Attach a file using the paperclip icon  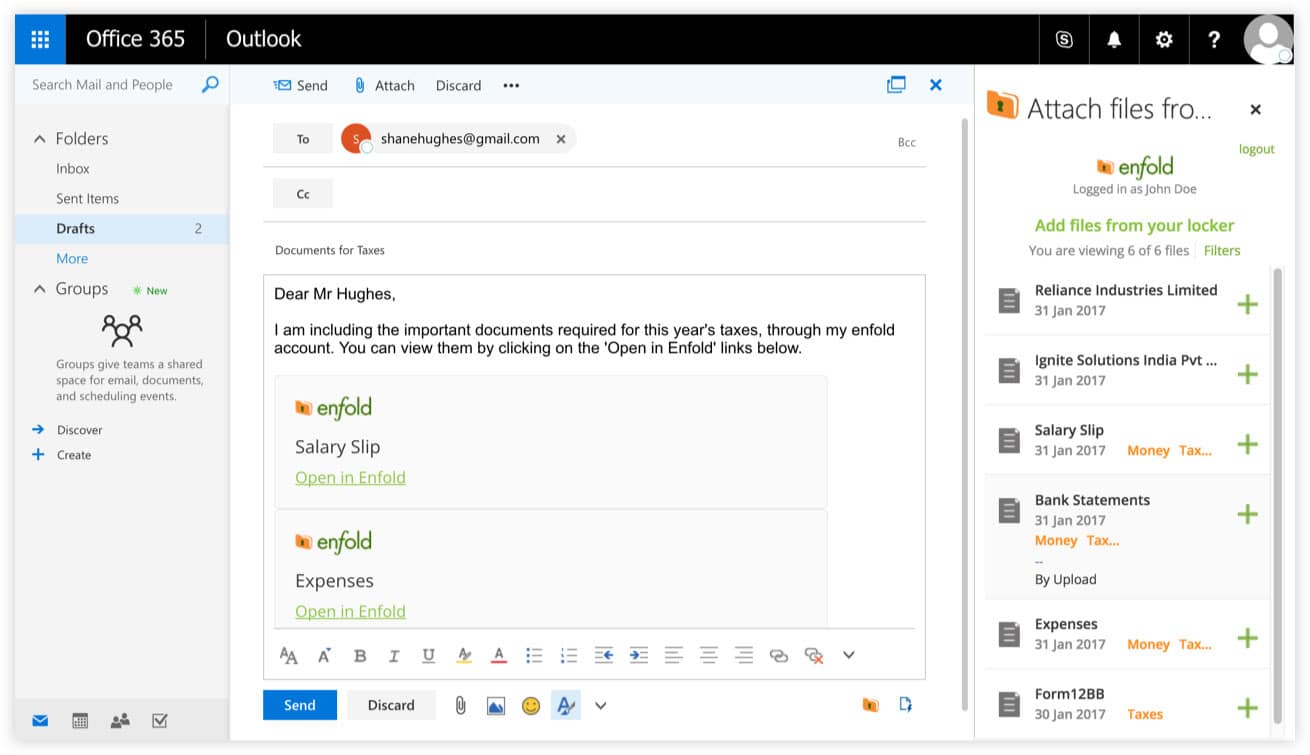pos(460,705)
